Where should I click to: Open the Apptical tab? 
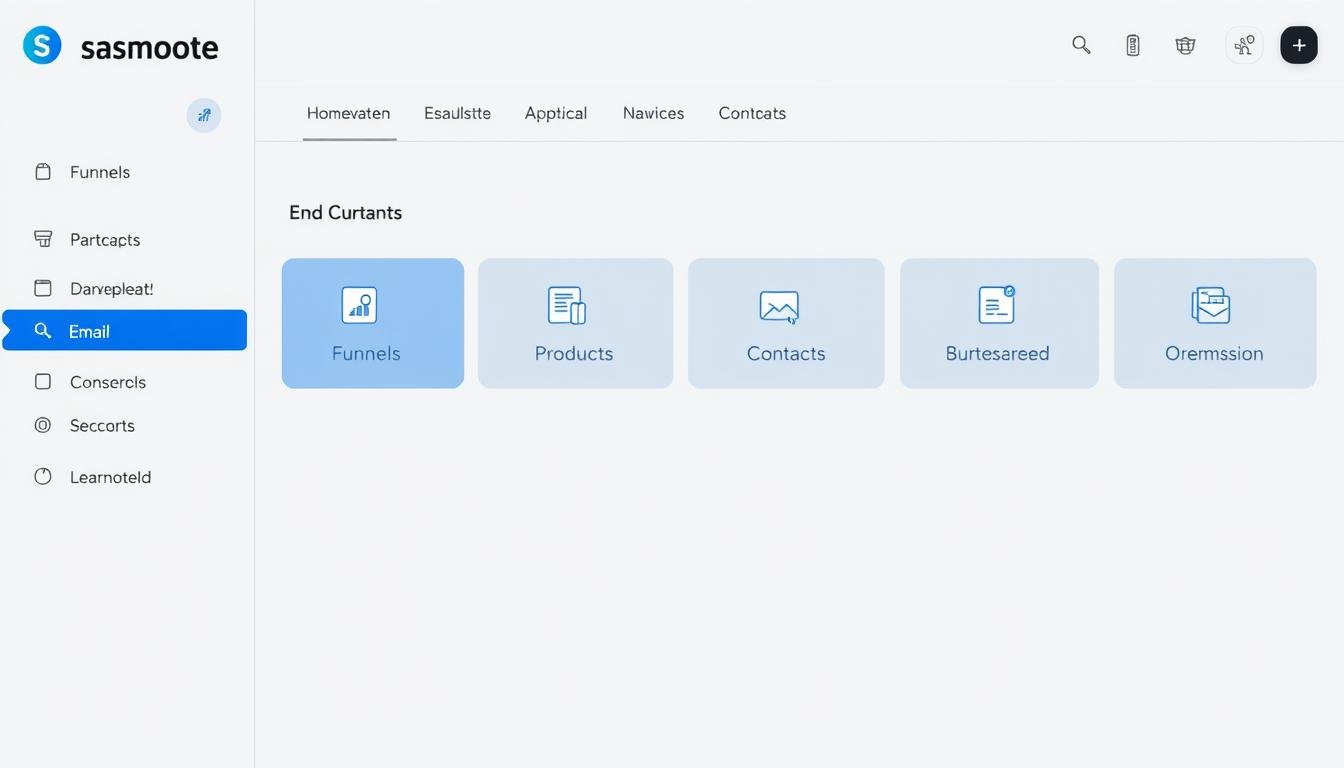(555, 113)
